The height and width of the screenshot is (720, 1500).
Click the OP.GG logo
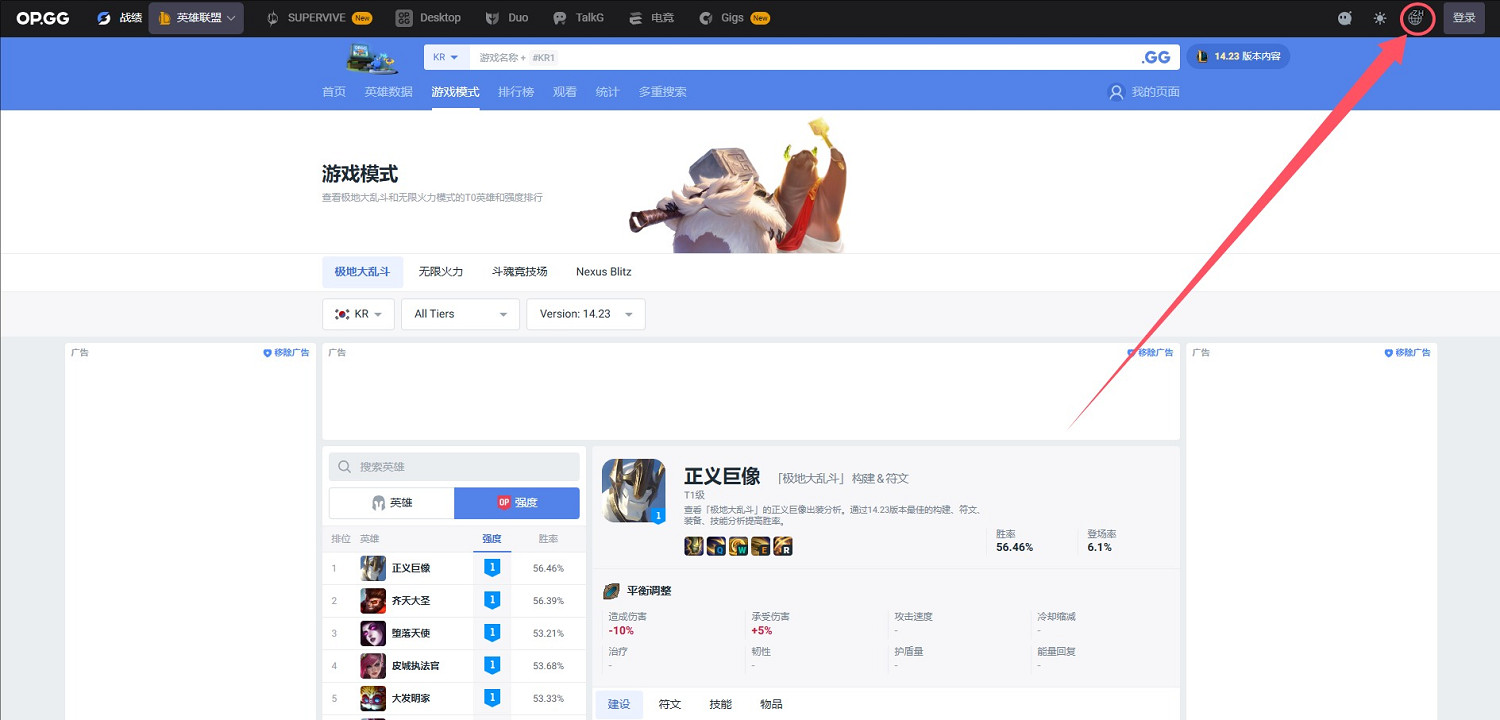pyautogui.click(x=41, y=17)
